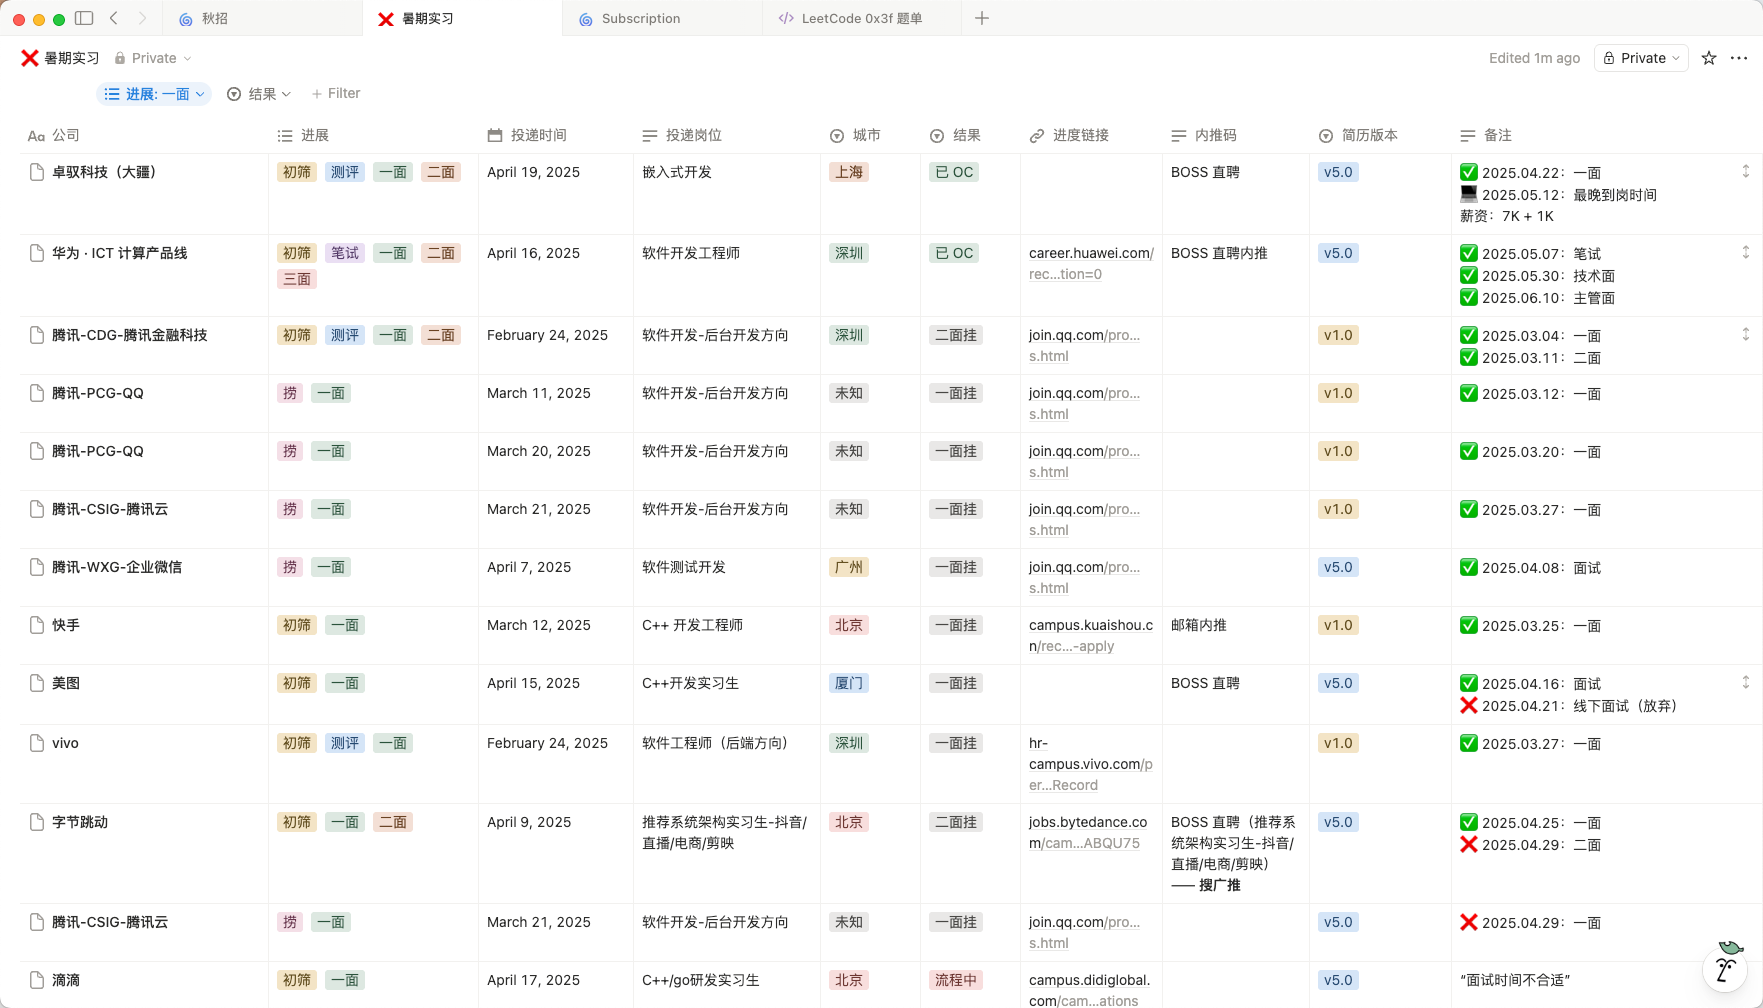The image size is (1763, 1008).
Task: Click the 已 OC tag in 卓驭科技 row
Action: point(954,172)
